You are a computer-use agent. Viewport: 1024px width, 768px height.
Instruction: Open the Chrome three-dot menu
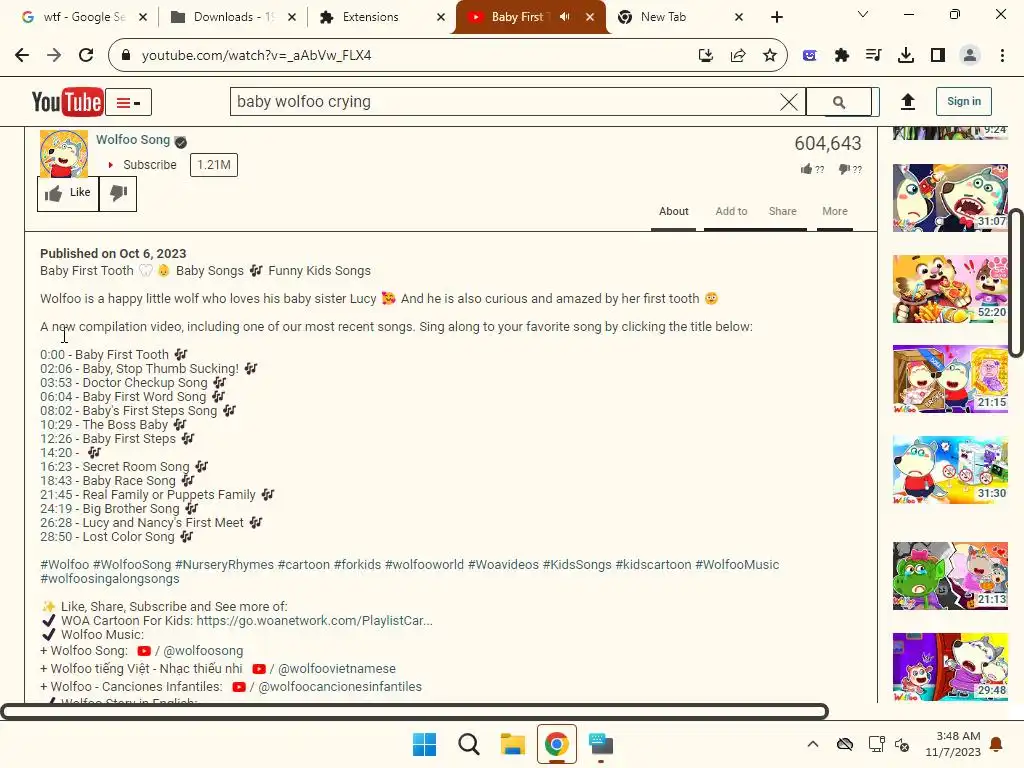(1002, 56)
